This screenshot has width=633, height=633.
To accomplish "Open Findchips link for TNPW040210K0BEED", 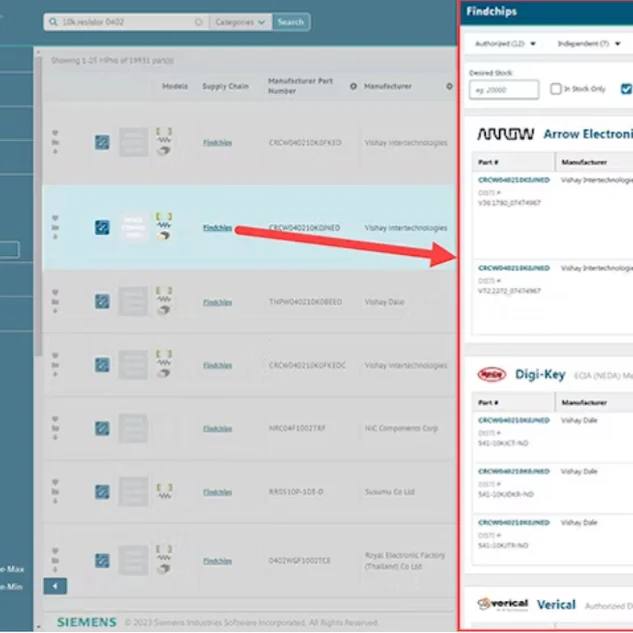I will [217, 302].
